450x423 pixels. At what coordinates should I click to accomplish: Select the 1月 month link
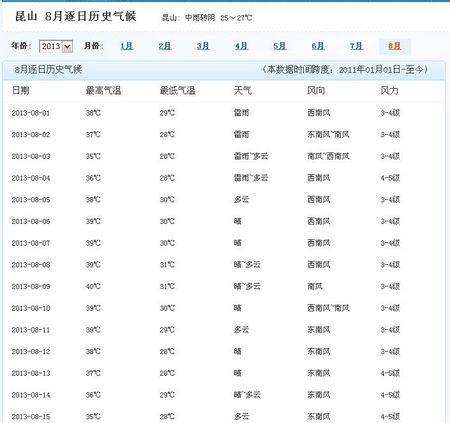127,46
